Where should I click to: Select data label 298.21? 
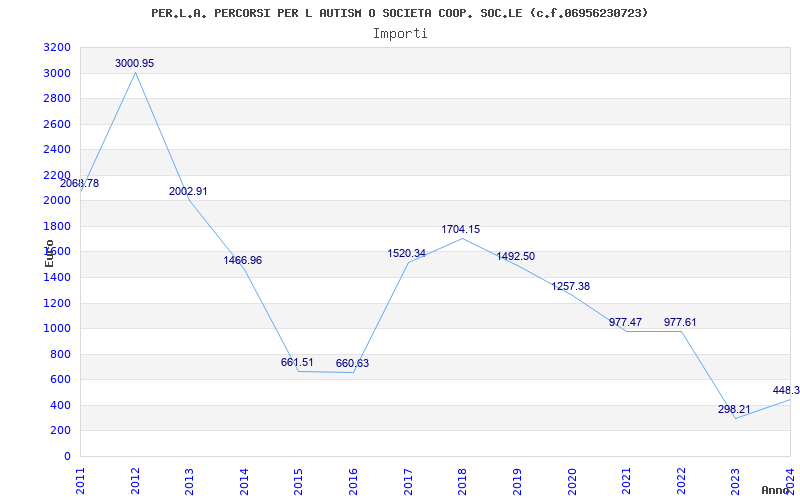[734, 409]
